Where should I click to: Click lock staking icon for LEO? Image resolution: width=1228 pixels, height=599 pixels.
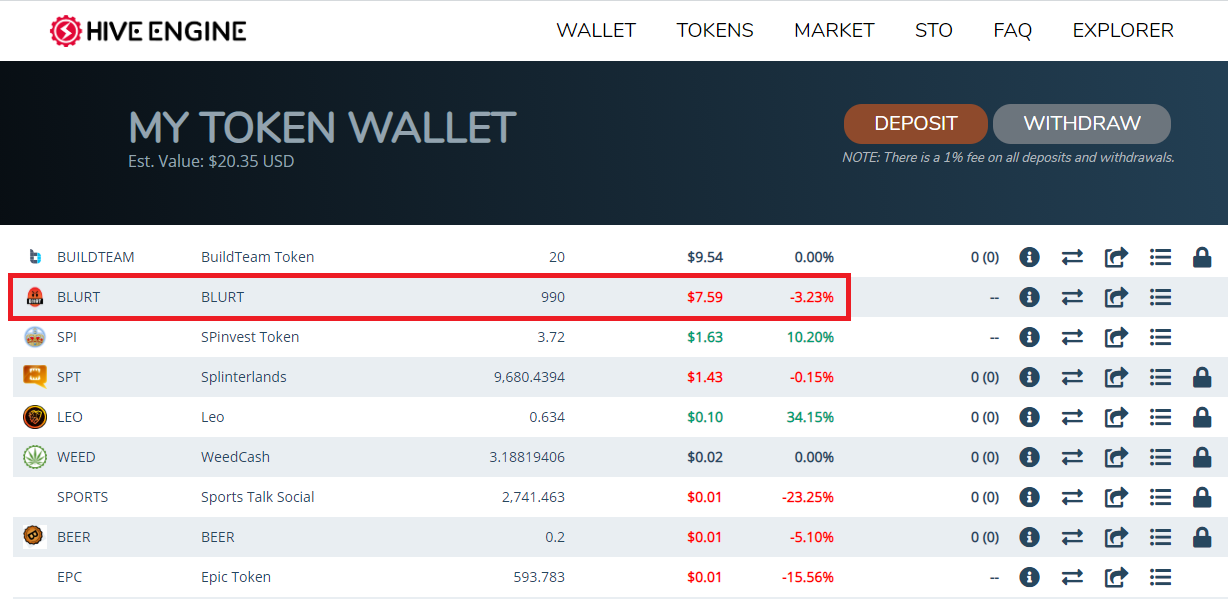click(x=1203, y=417)
